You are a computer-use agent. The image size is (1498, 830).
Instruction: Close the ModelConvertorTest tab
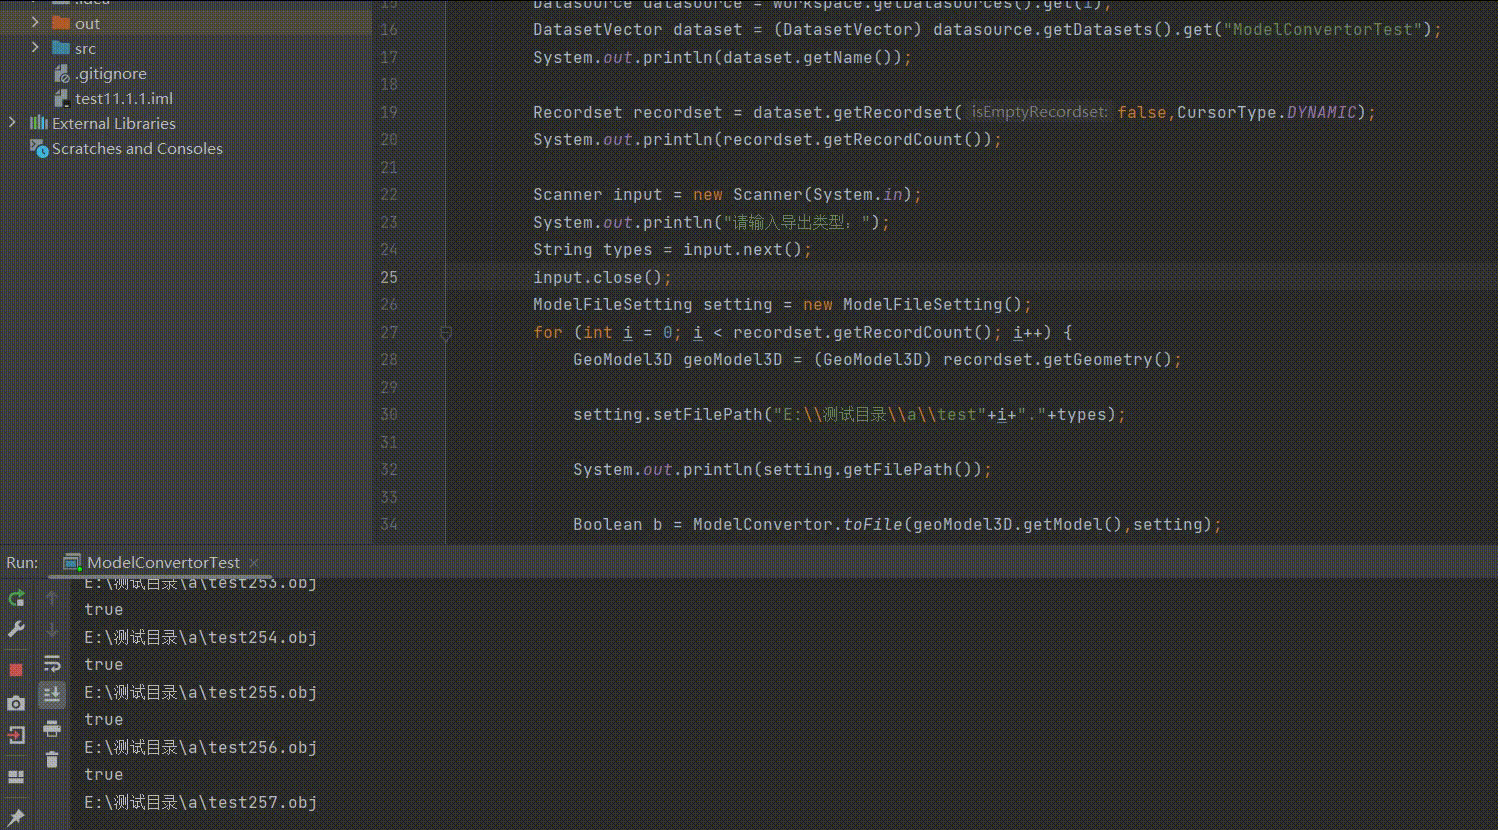tap(253, 562)
